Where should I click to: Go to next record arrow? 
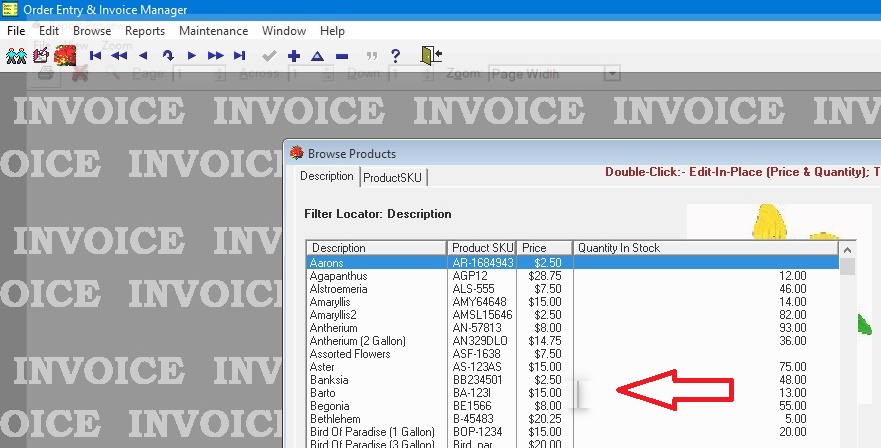point(191,56)
